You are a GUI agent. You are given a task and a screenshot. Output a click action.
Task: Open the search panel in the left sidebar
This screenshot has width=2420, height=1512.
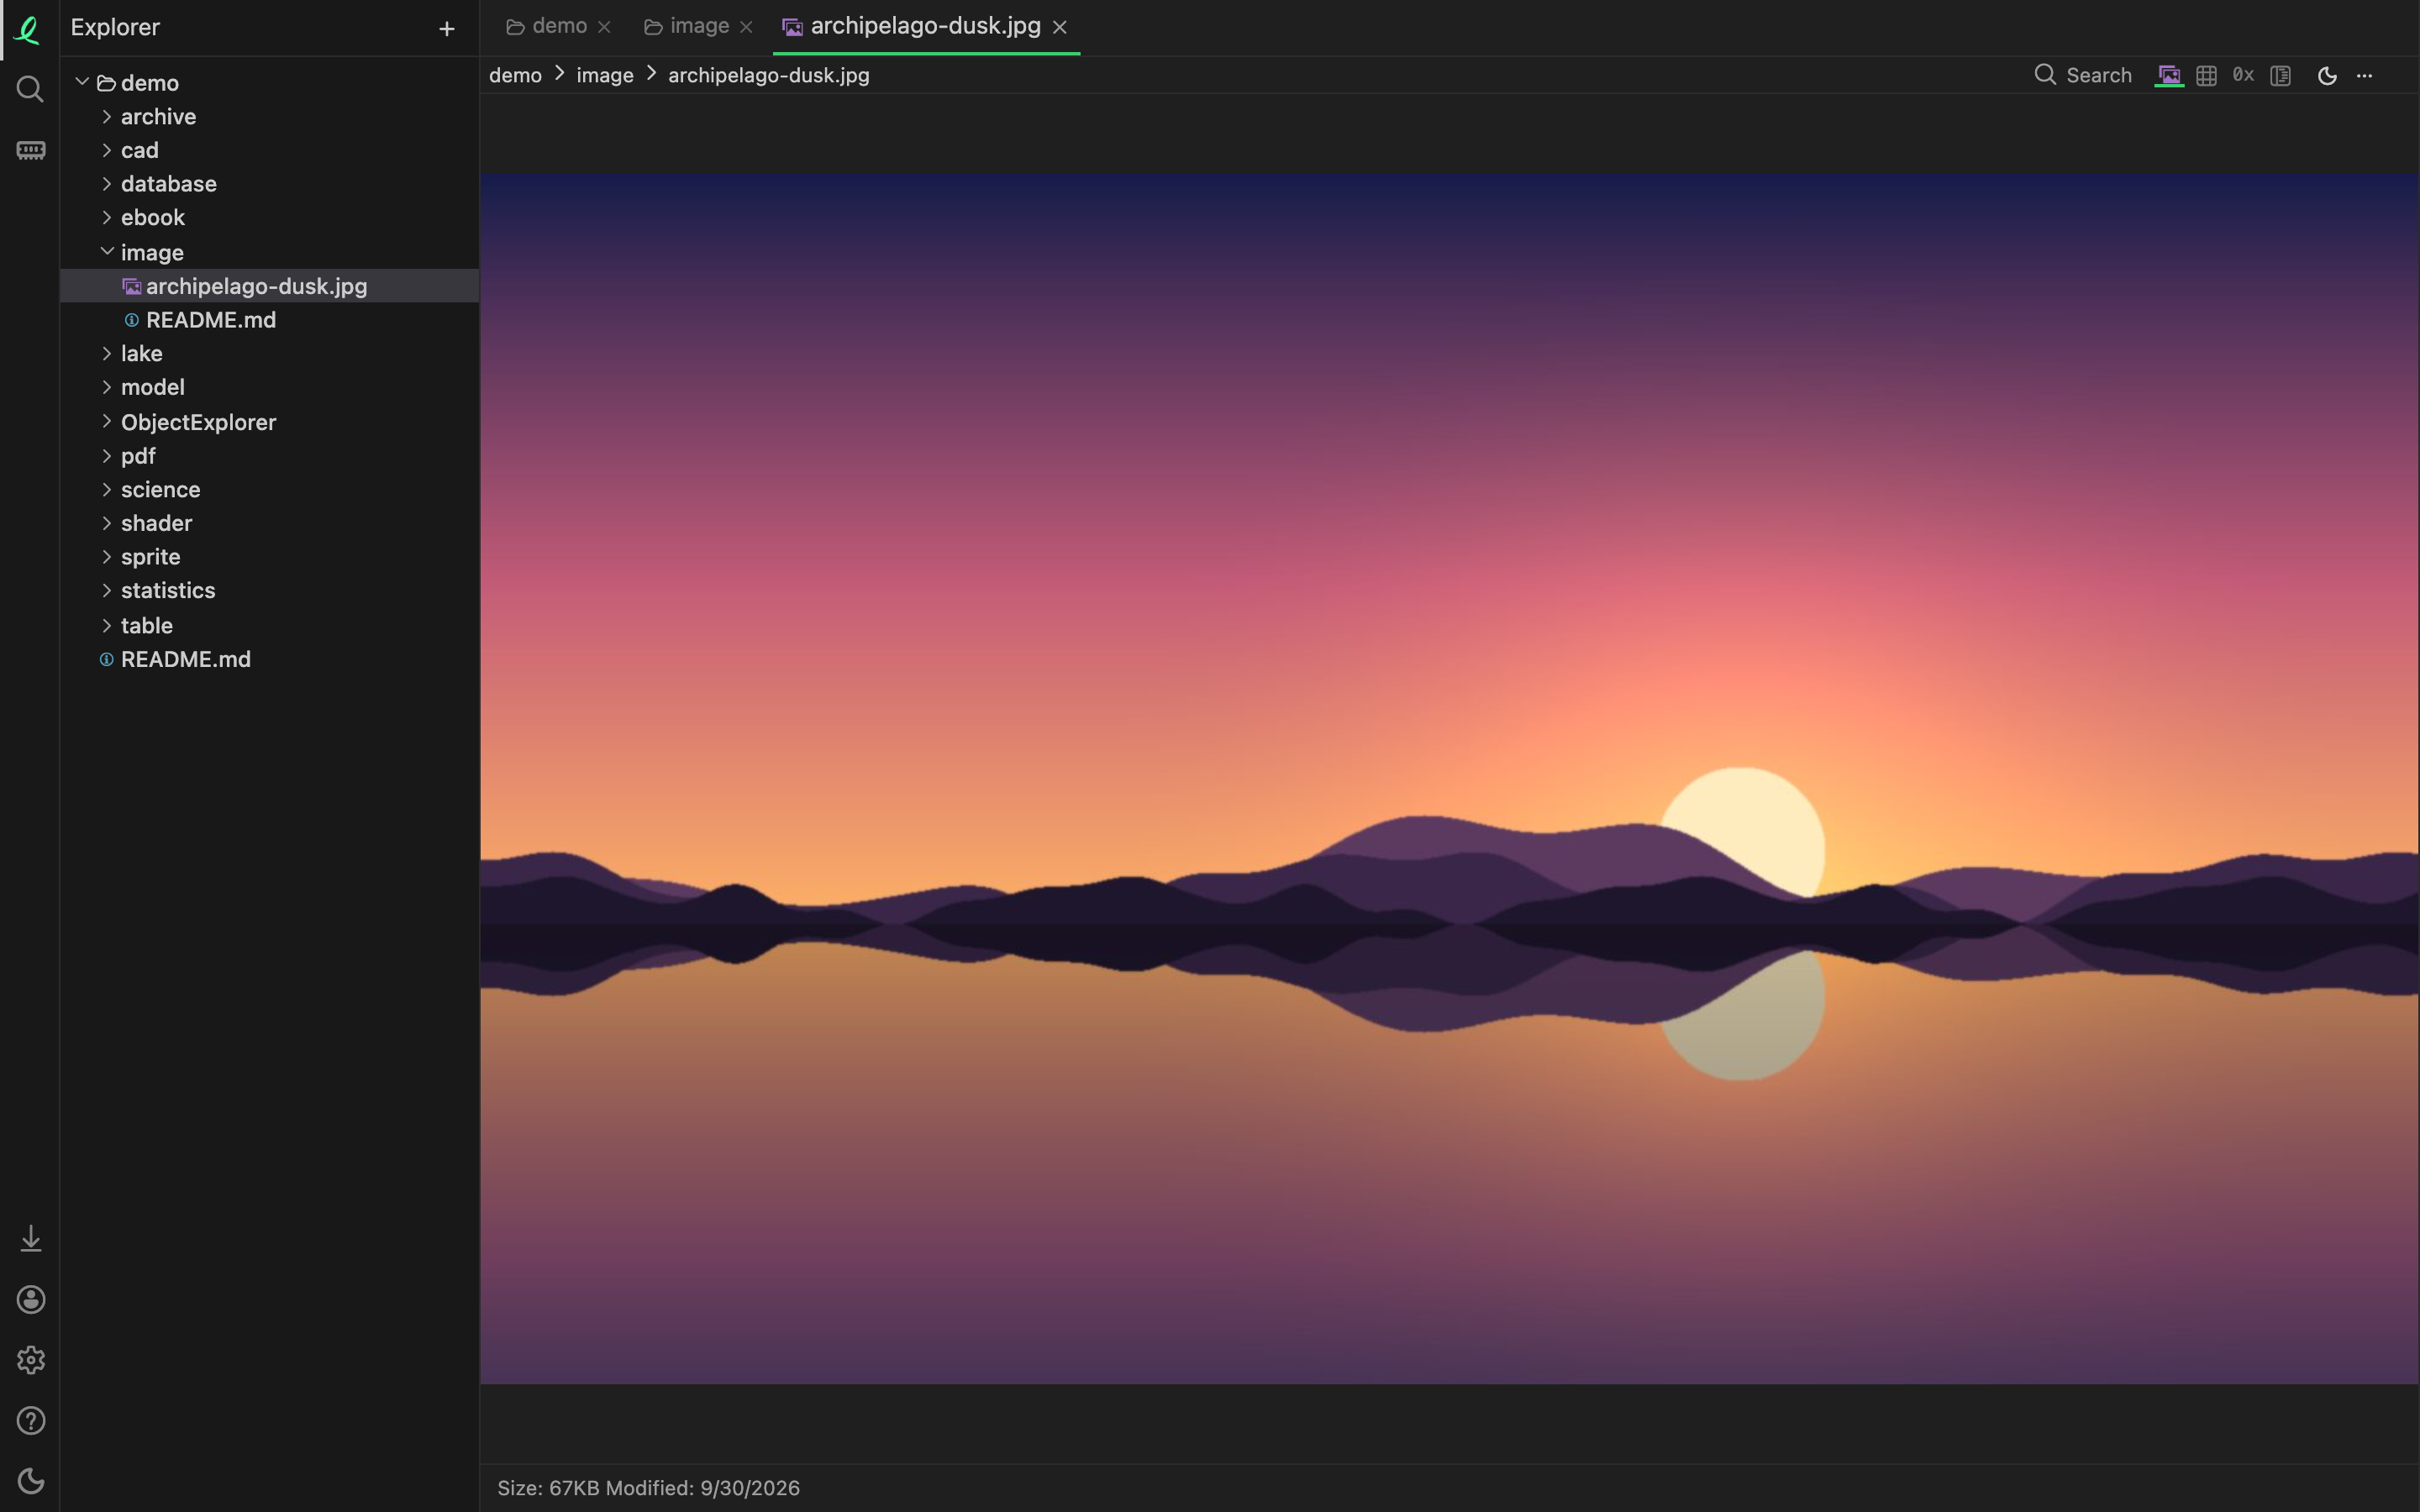[30, 89]
